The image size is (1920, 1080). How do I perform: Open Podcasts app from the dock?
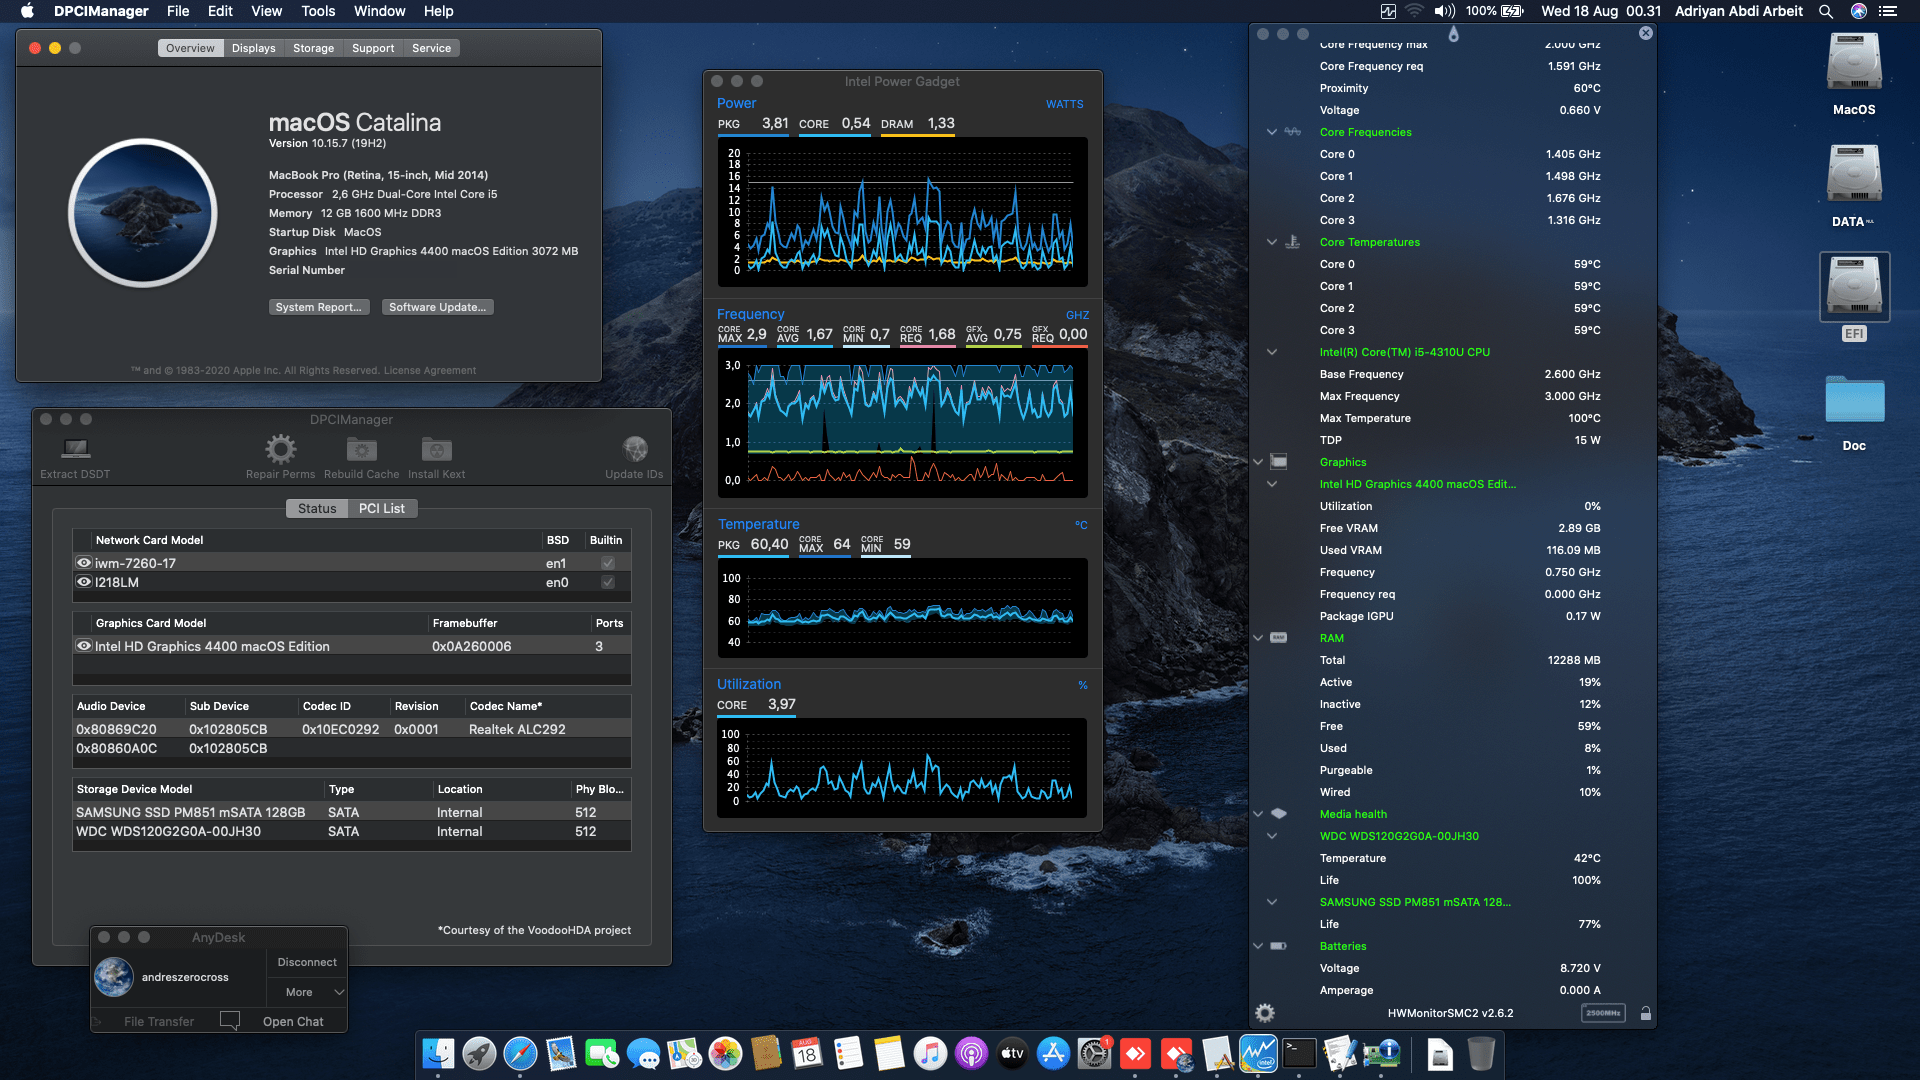tap(971, 1054)
